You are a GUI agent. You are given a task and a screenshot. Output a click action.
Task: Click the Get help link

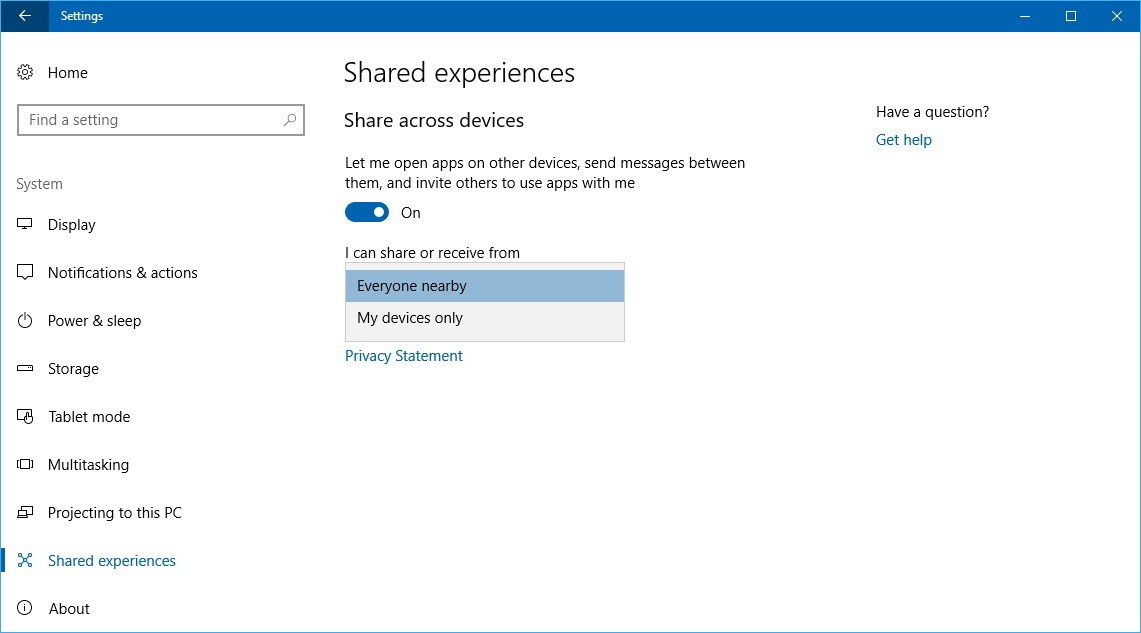(903, 140)
